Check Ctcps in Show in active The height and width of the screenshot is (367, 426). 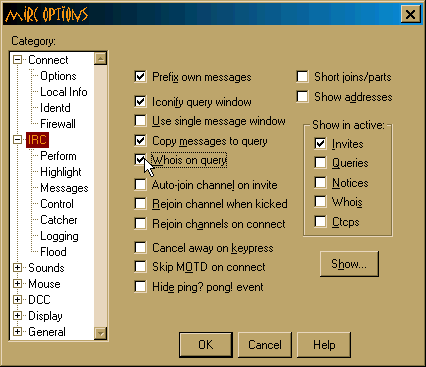coord(320,222)
